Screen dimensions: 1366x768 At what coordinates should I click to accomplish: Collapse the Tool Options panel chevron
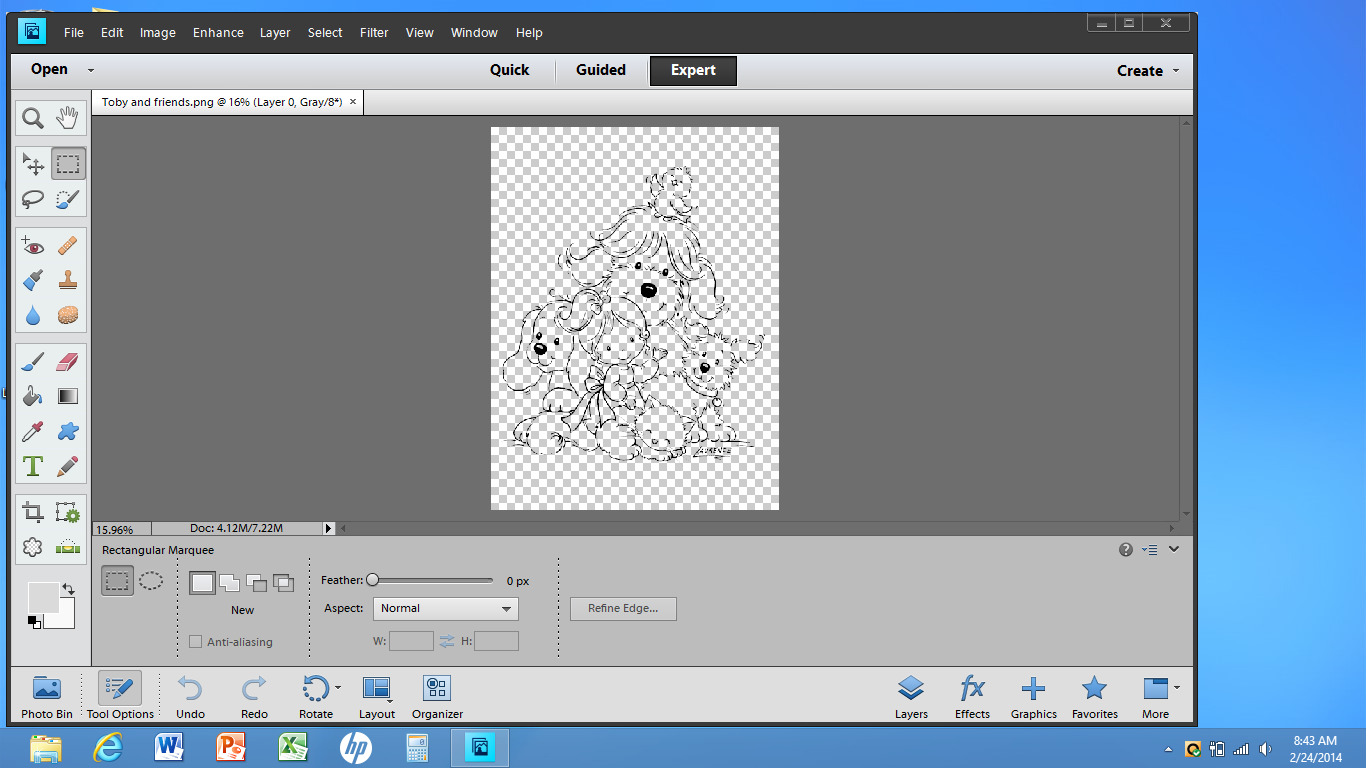pos(1174,549)
